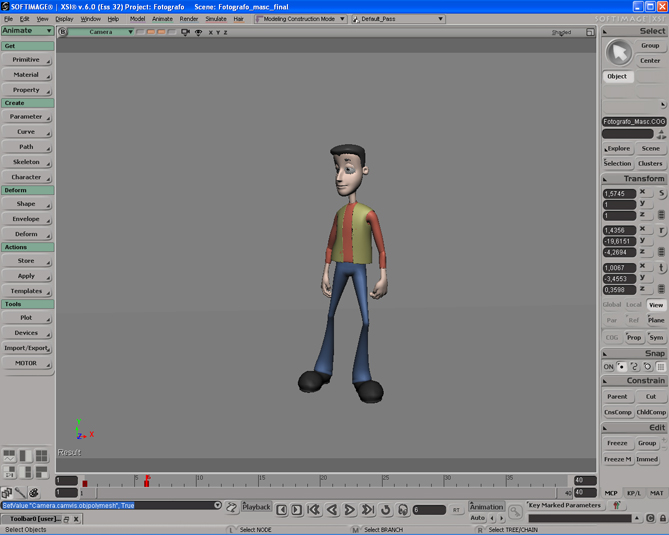Click the Primitive button
The width and height of the screenshot is (669, 535).
pyautogui.click(x=27, y=60)
